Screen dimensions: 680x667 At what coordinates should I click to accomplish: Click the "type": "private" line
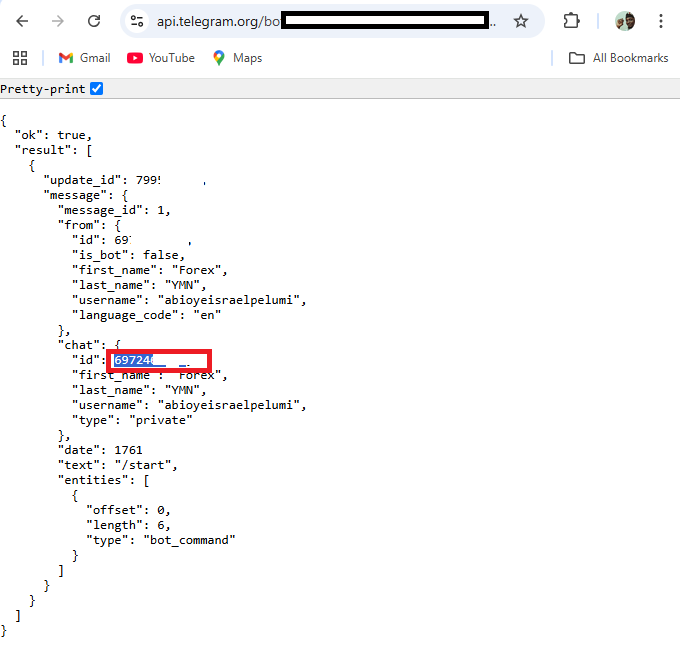[132, 420]
